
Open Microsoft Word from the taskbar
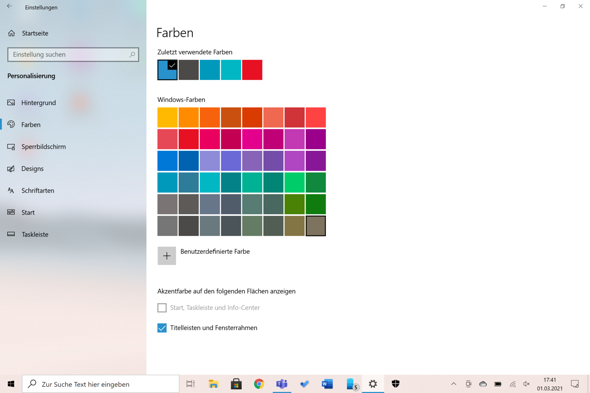pyautogui.click(x=327, y=384)
